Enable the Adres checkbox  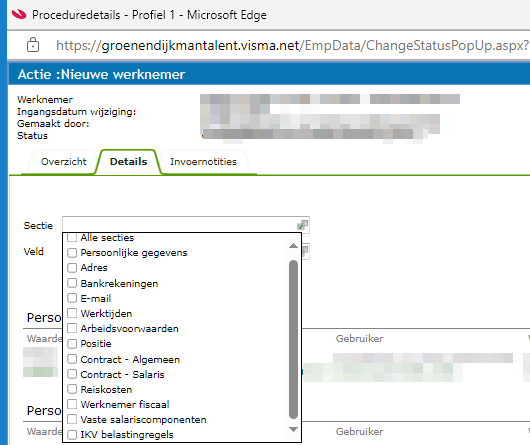[x=72, y=268]
